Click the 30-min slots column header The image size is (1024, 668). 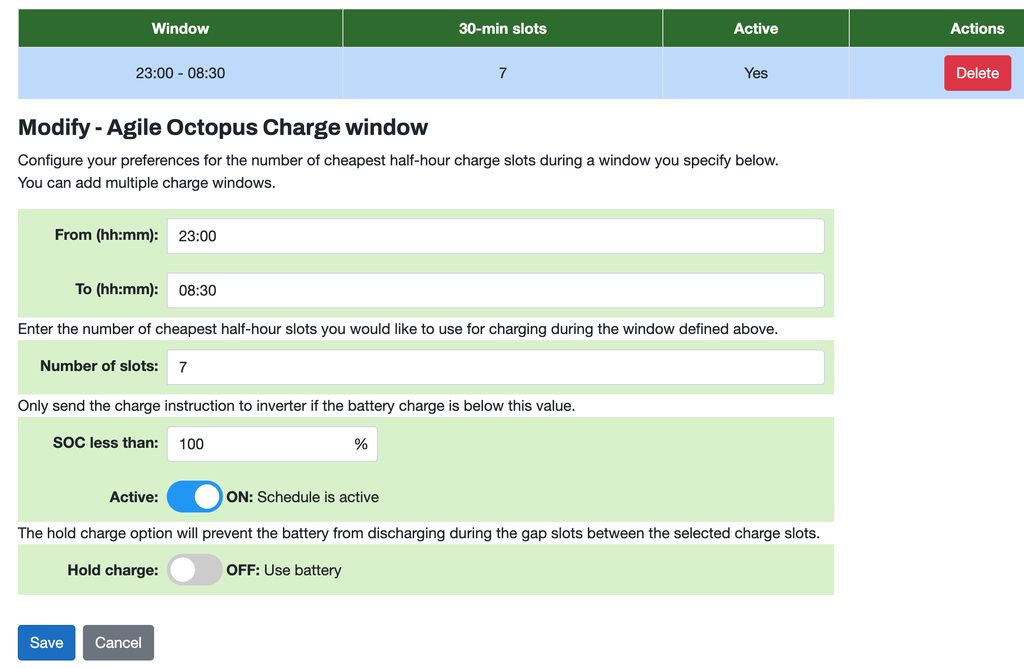[502, 29]
